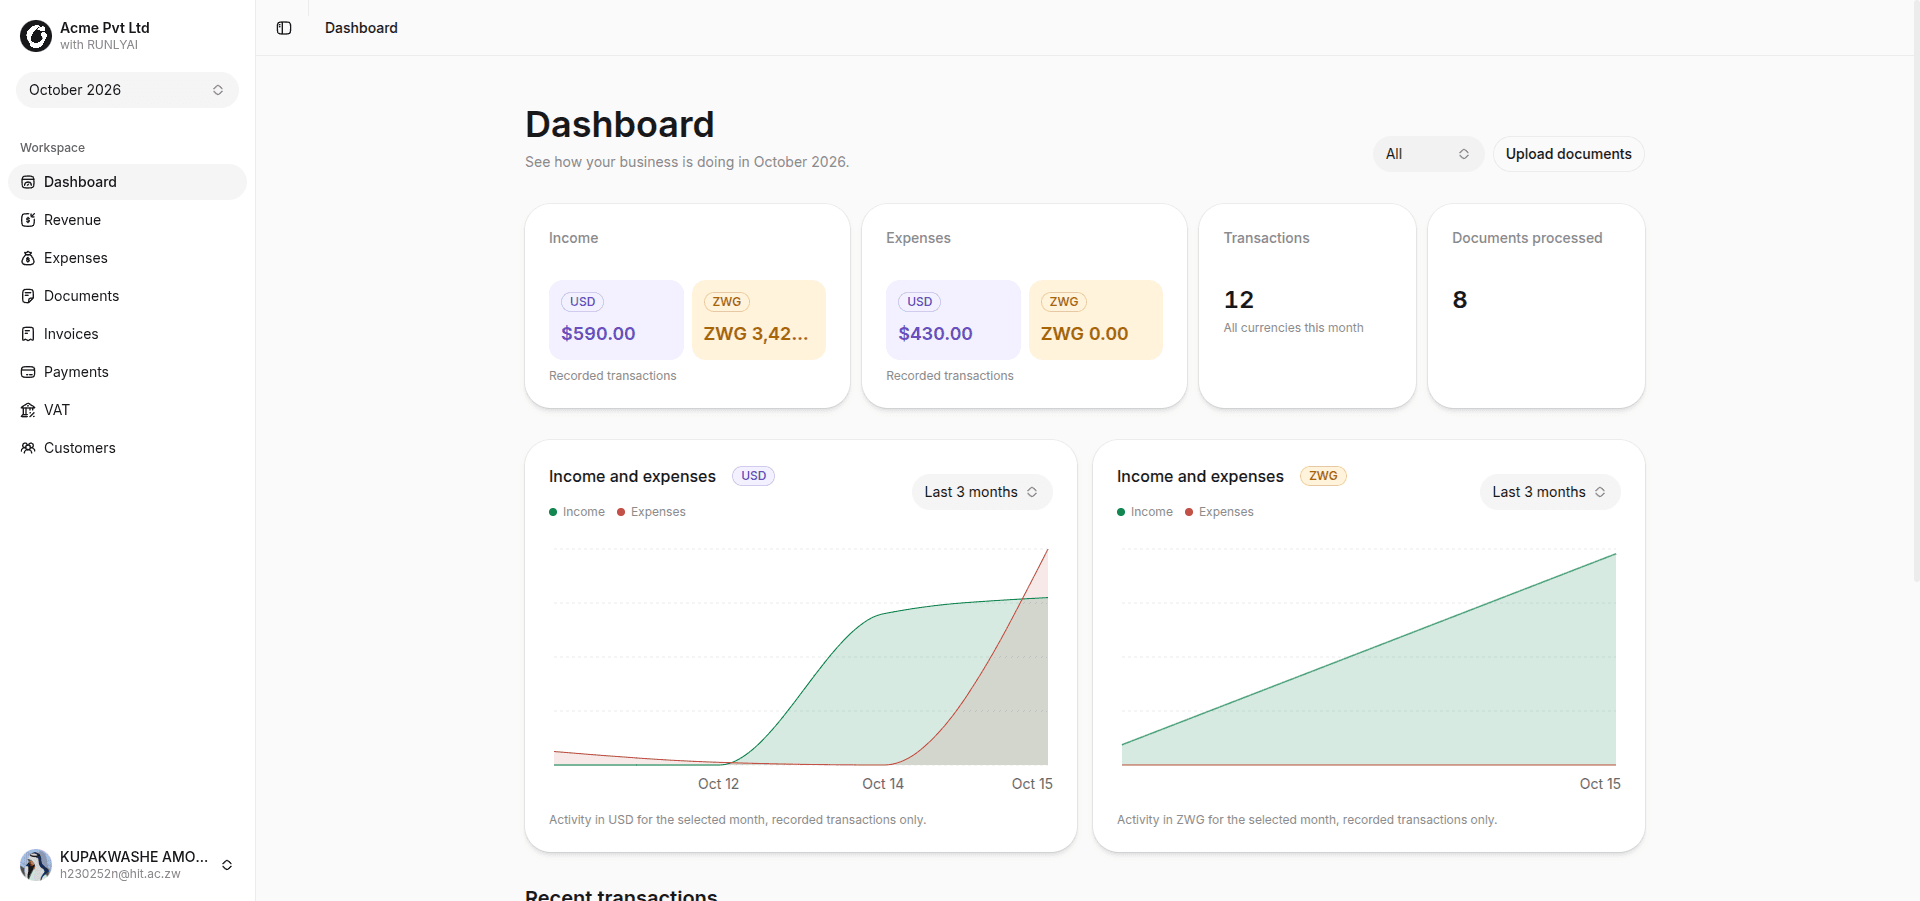Expand the KUPAKWASHE account menu chevron

227,865
